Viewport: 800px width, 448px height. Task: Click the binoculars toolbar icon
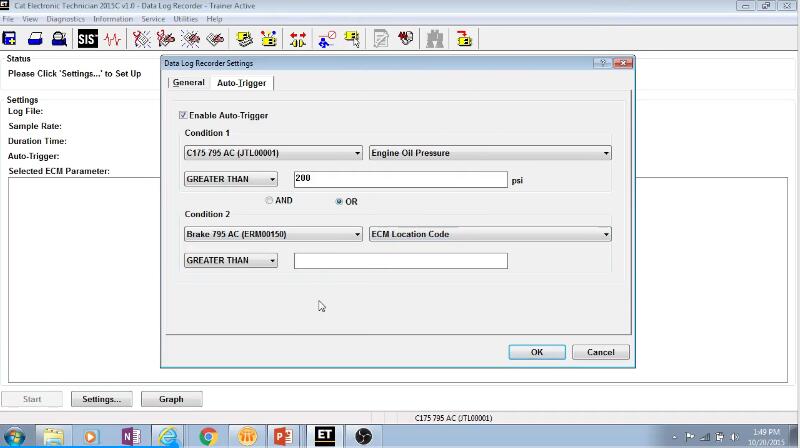(435, 39)
